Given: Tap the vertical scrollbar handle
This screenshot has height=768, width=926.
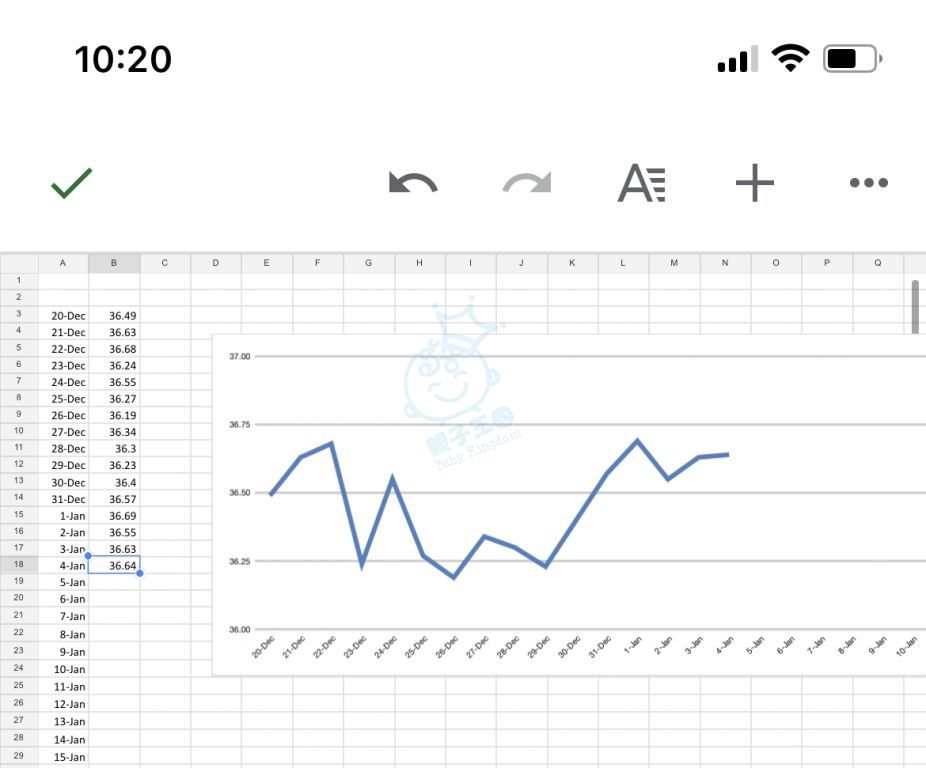Looking at the screenshot, I should (915, 305).
